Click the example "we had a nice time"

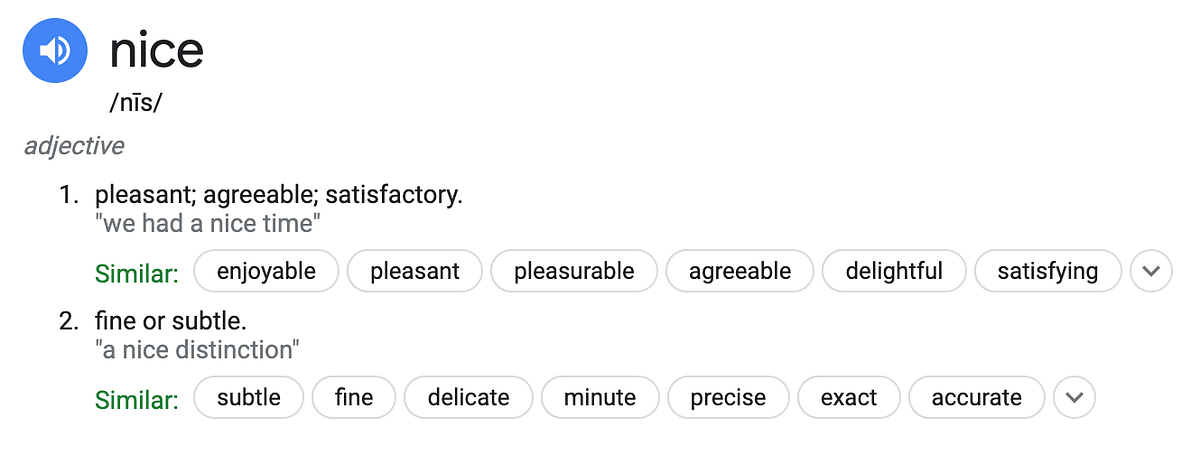(x=208, y=224)
